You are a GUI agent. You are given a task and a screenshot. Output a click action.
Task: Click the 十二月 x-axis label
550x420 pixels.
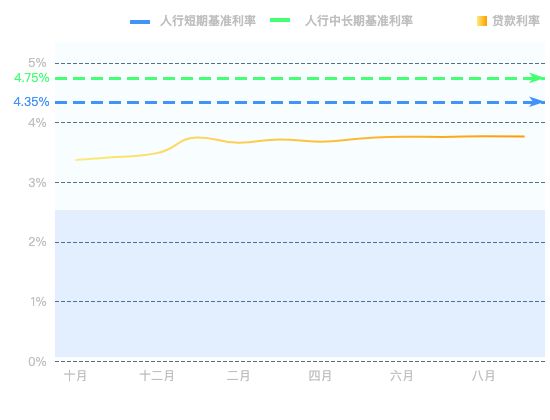click(157, 376)
